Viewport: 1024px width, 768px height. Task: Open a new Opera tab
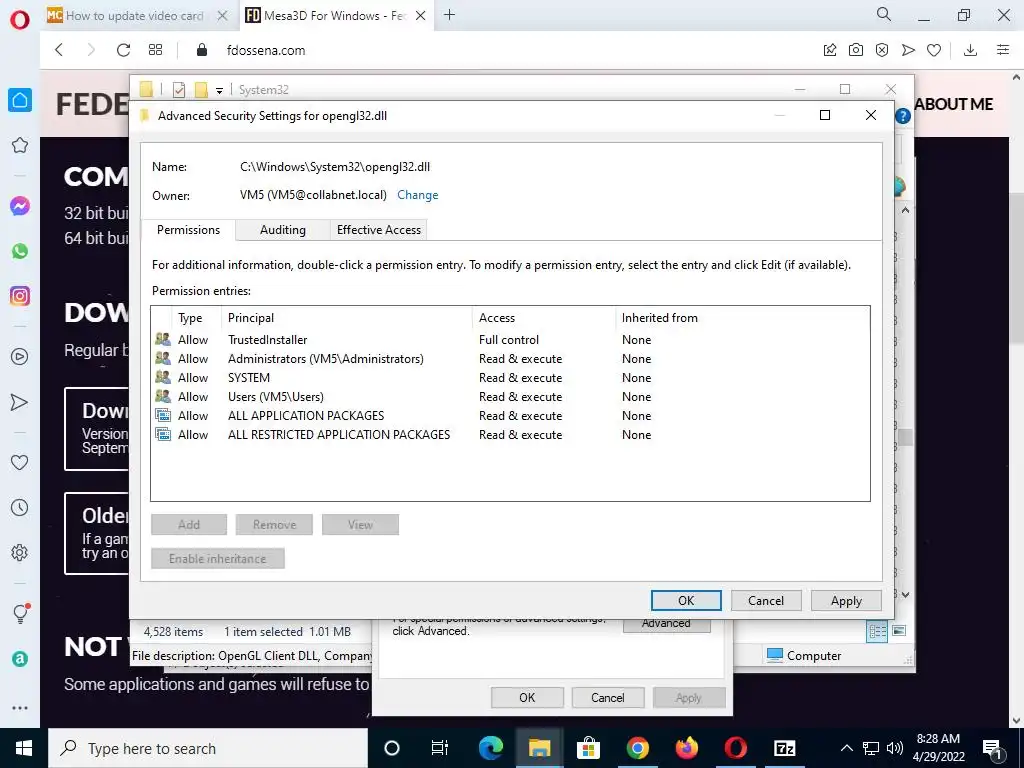[x=449, y=14]
